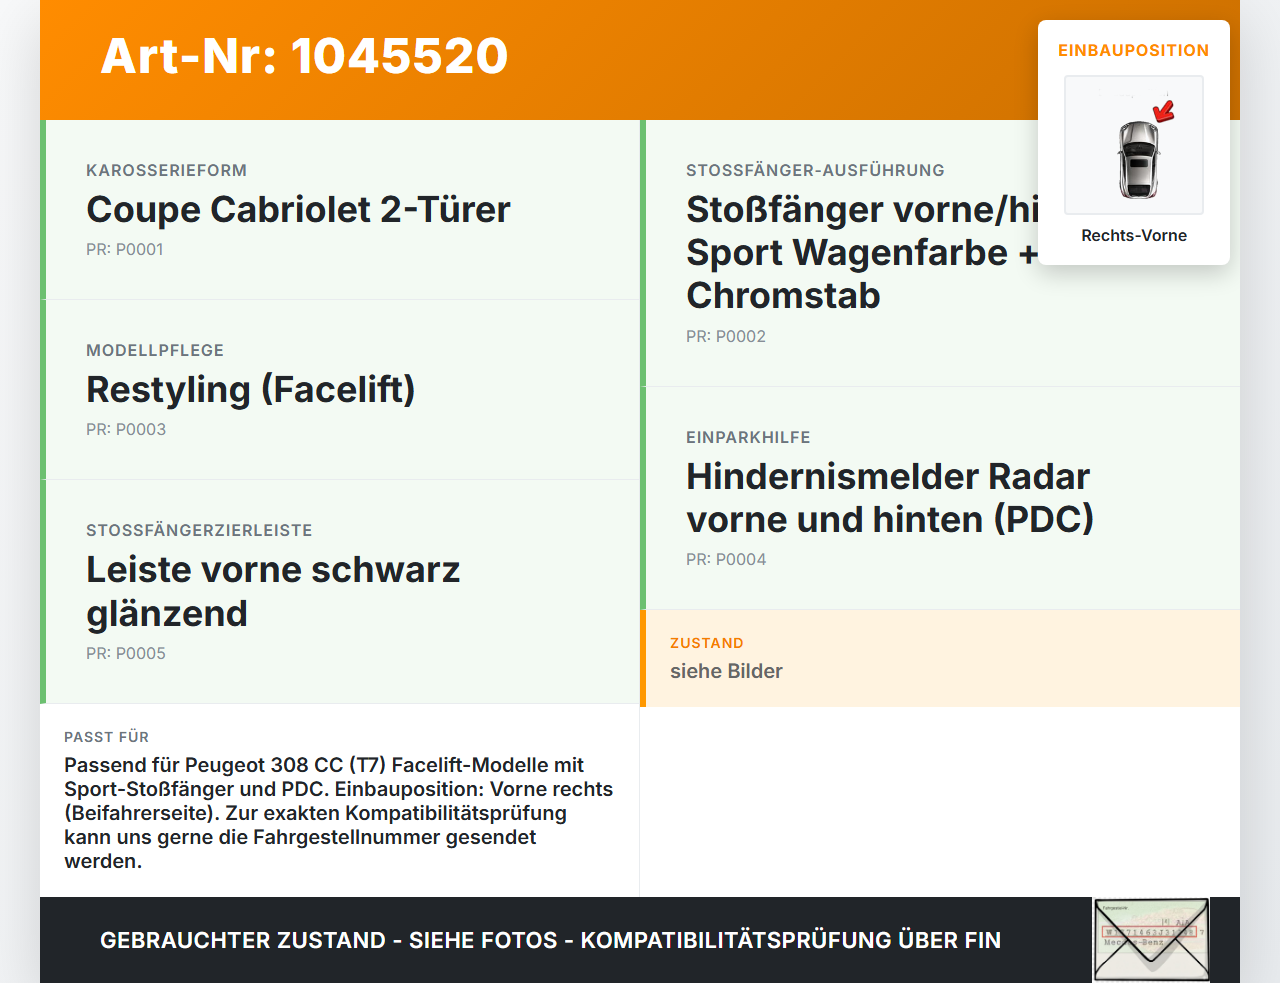Select Hindernismelder Radar vorne und hinten text
1280x983 pixels.
coord(890,498)
